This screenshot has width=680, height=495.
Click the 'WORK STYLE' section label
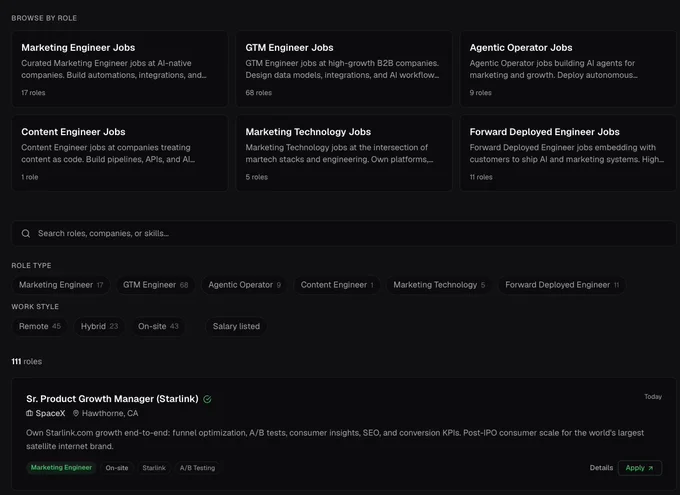35,307
